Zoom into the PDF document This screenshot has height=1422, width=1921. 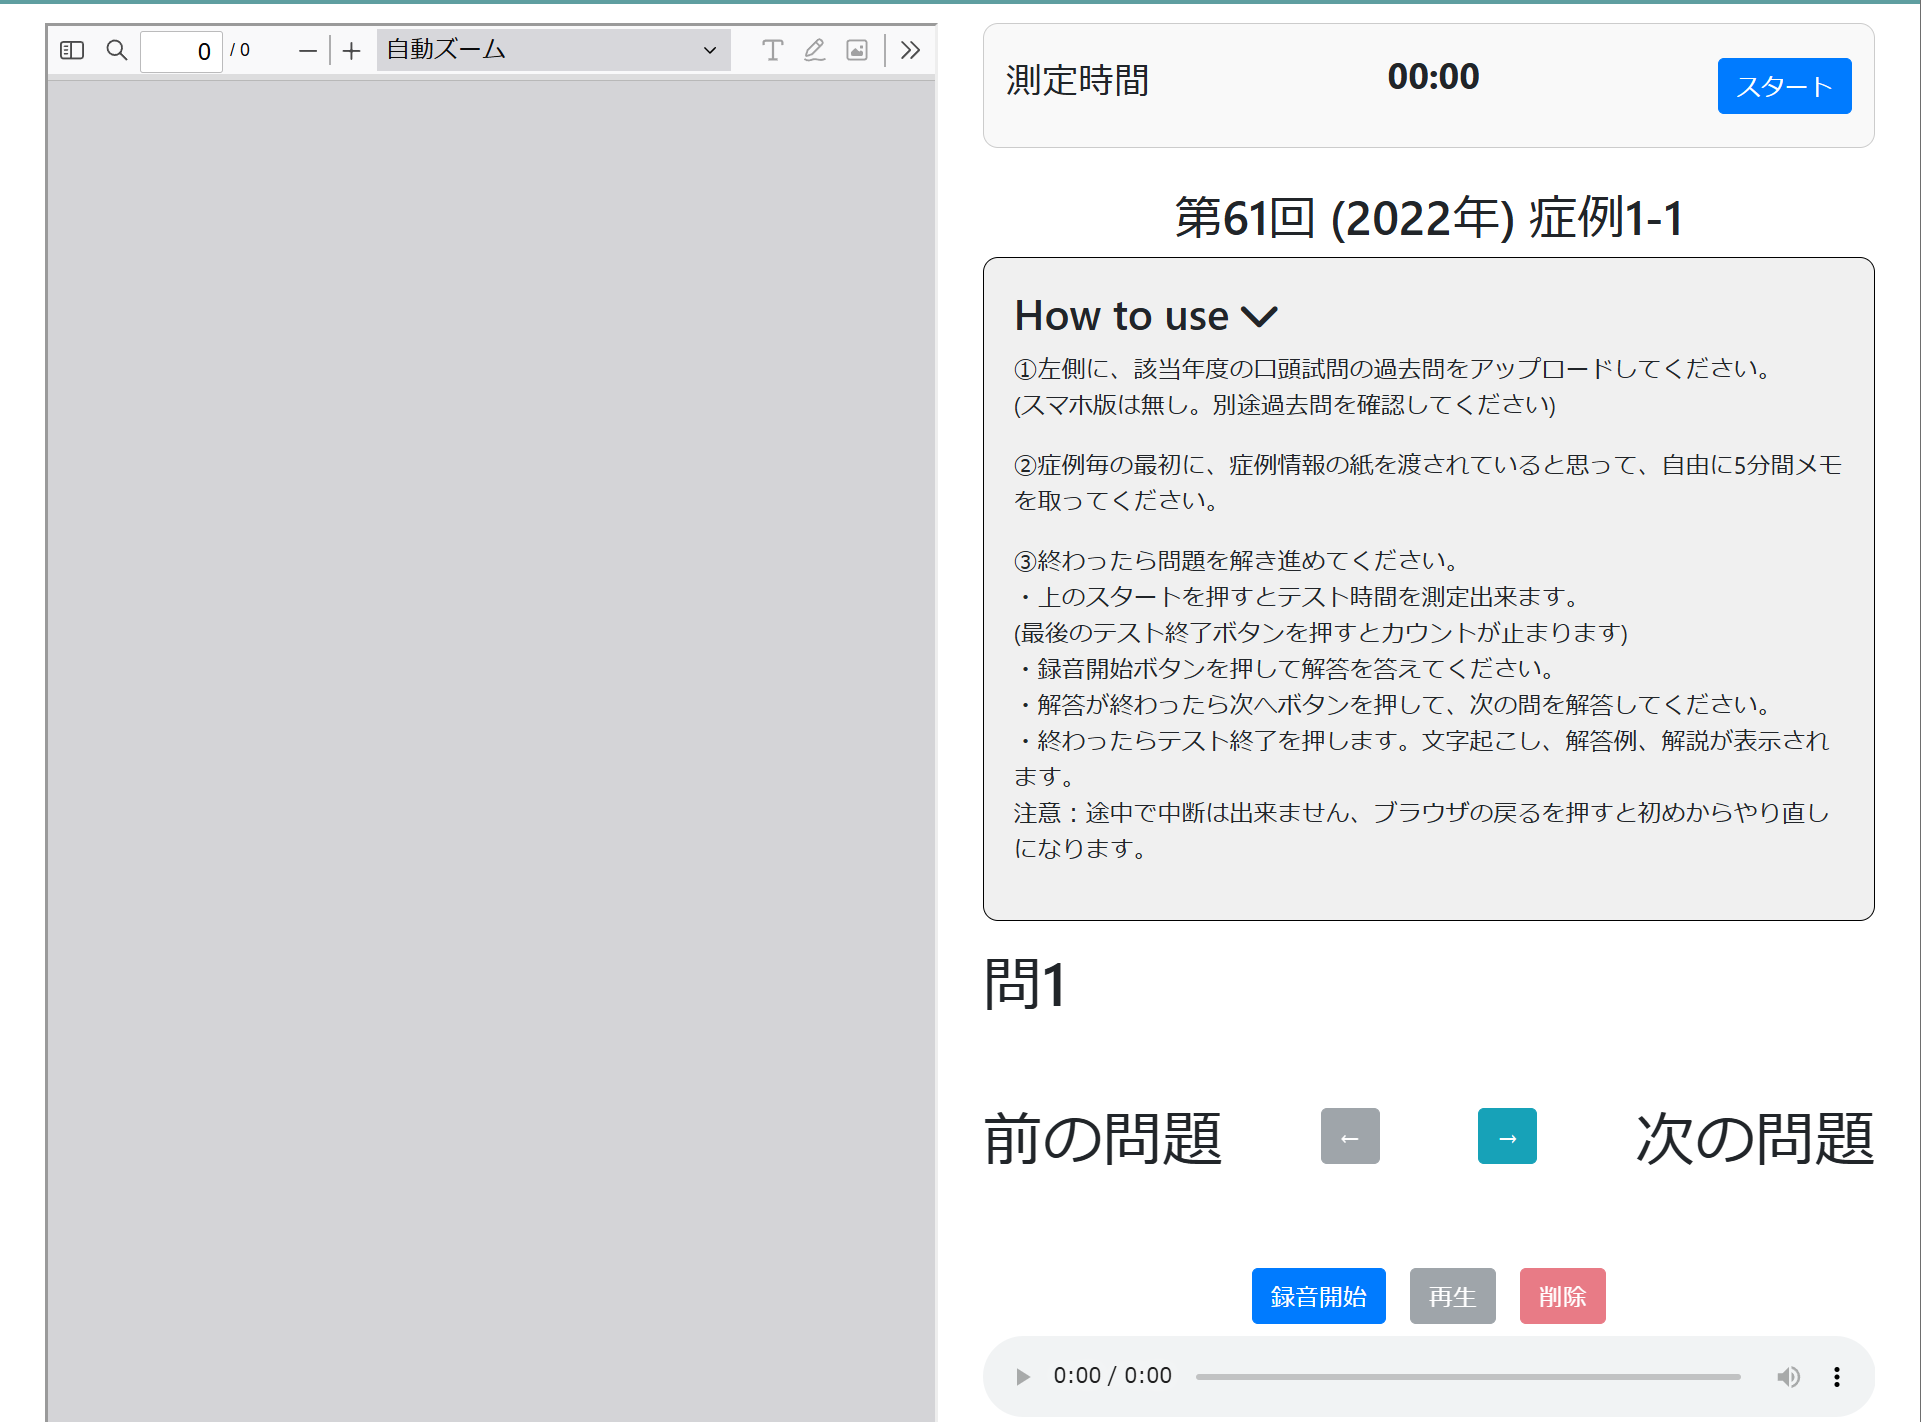click(x=351, y=50)
